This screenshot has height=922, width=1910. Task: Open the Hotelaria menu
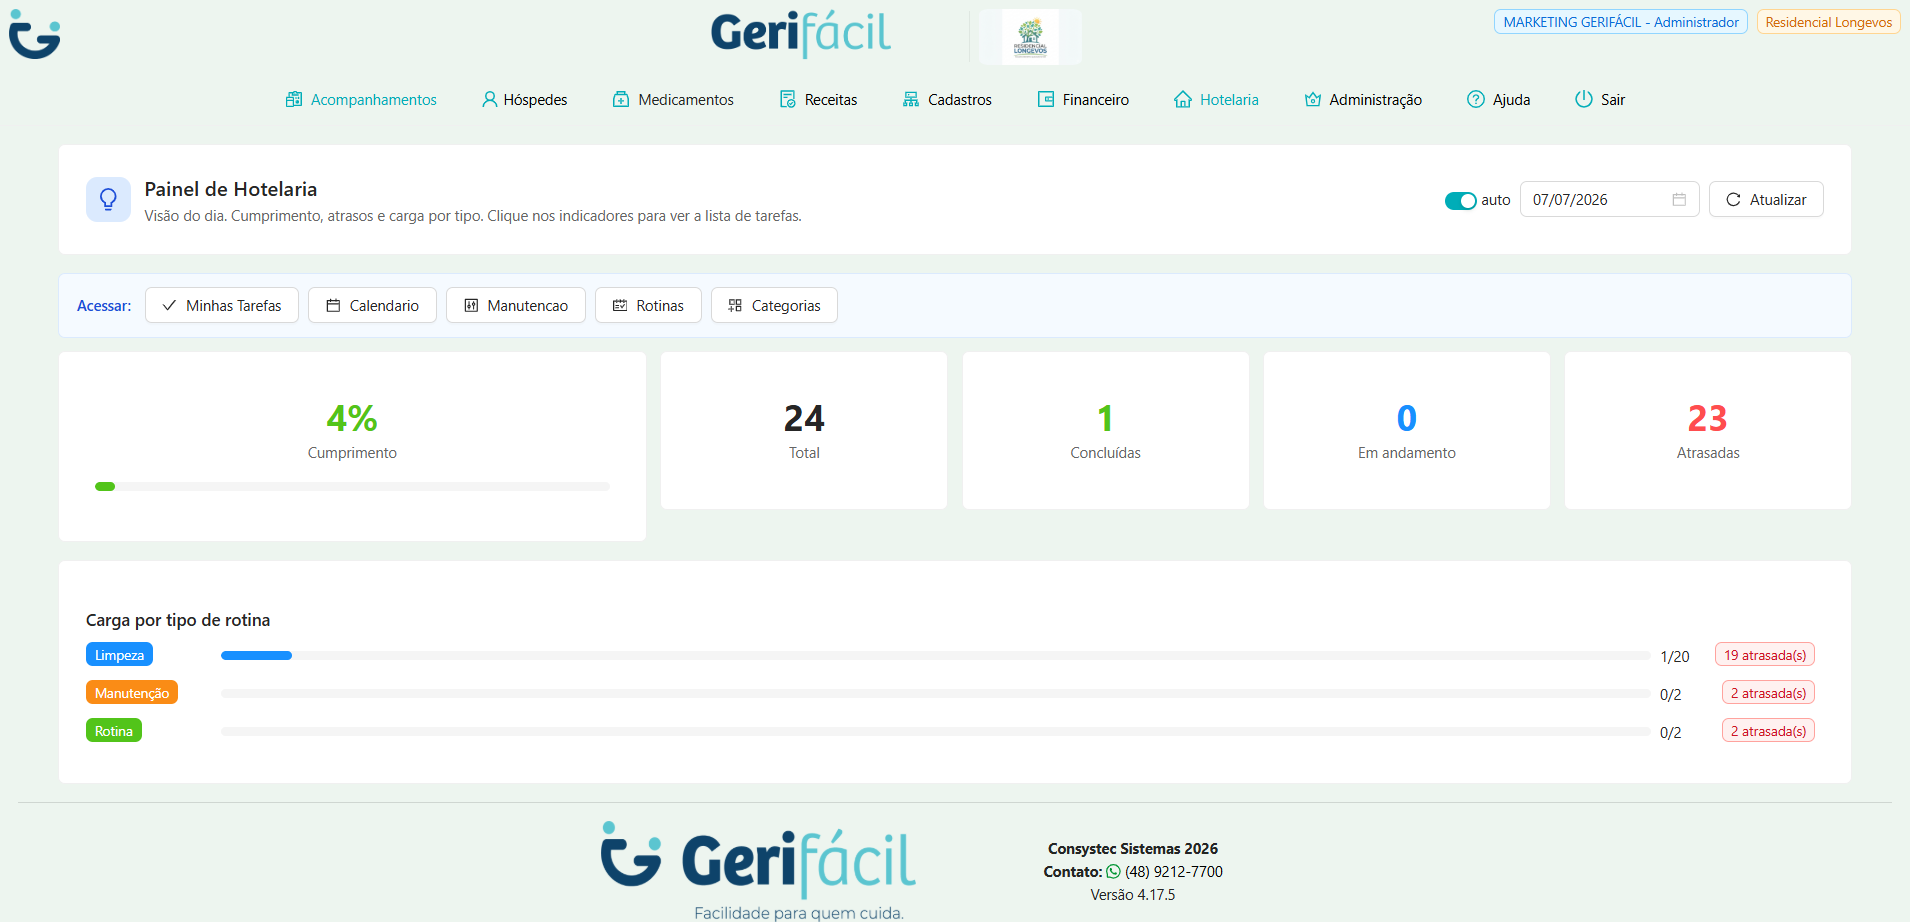pyautogui.click(x=1216, y=99)
